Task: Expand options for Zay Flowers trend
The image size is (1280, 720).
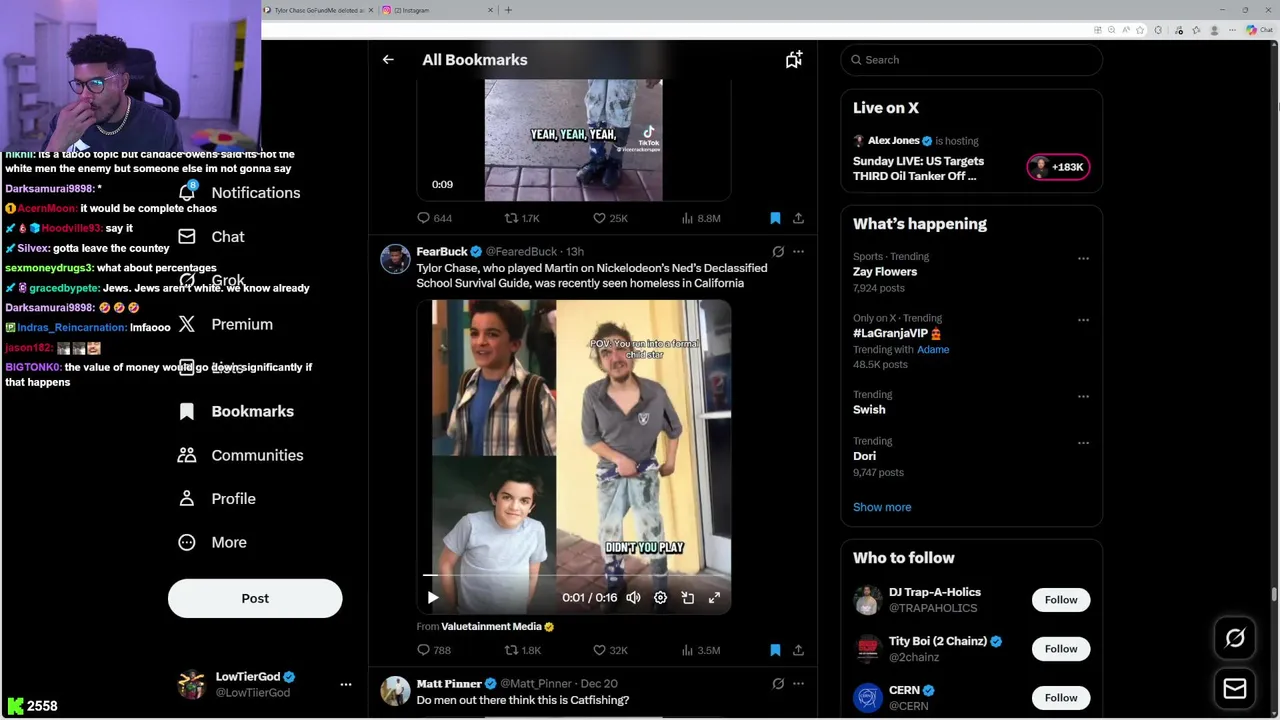Action: click(1083, 259)
